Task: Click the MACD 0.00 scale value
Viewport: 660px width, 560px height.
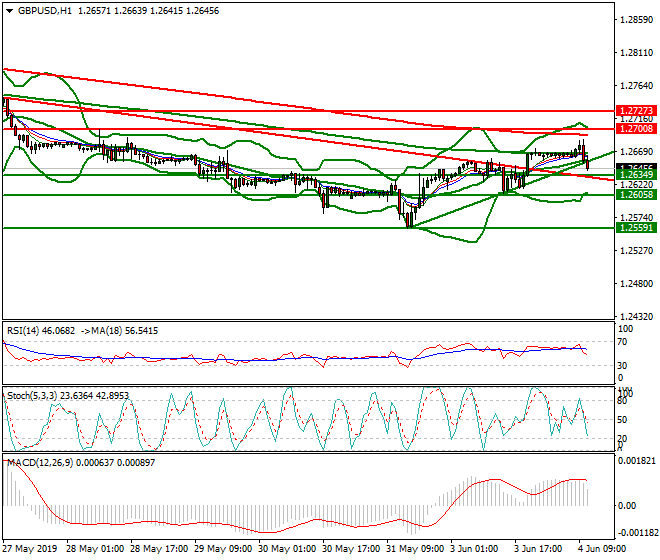Action: [627, 506]
